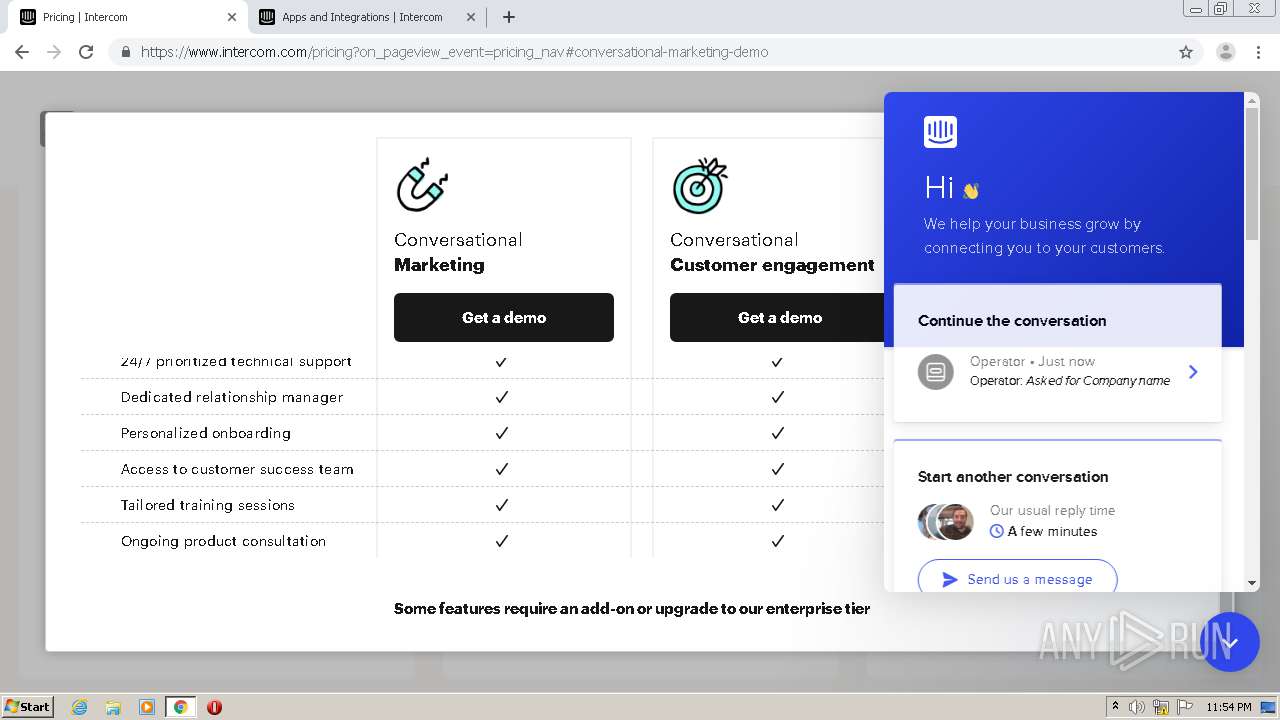Image resolution: width=1280 pixels, height=720 pixels.
Task: Click 'Some features require an add-on' note
Action: 632,608
